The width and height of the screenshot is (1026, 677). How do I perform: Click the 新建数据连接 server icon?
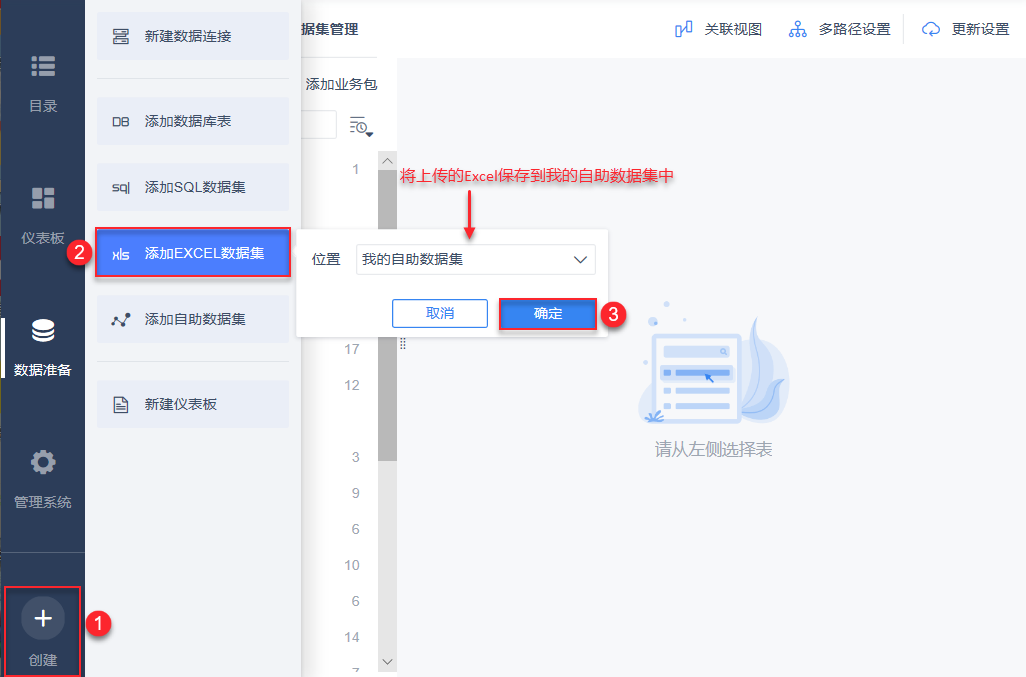coord(120,37)
